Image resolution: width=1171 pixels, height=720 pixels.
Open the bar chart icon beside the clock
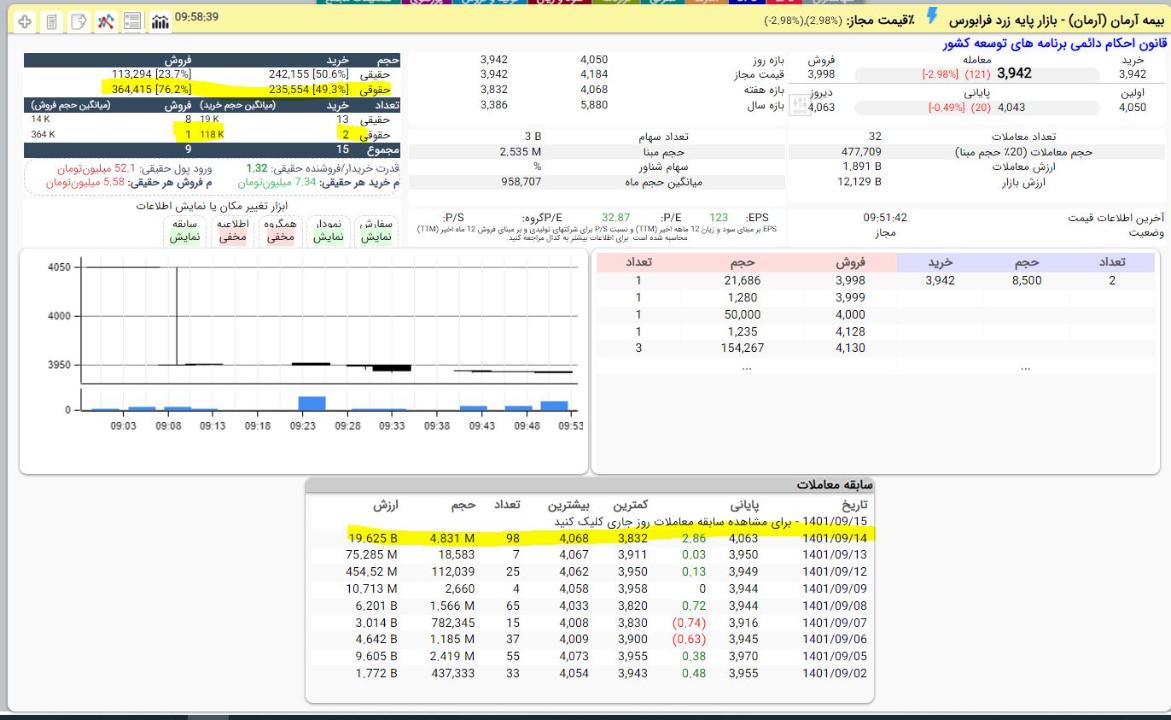(x=160, y=21)
